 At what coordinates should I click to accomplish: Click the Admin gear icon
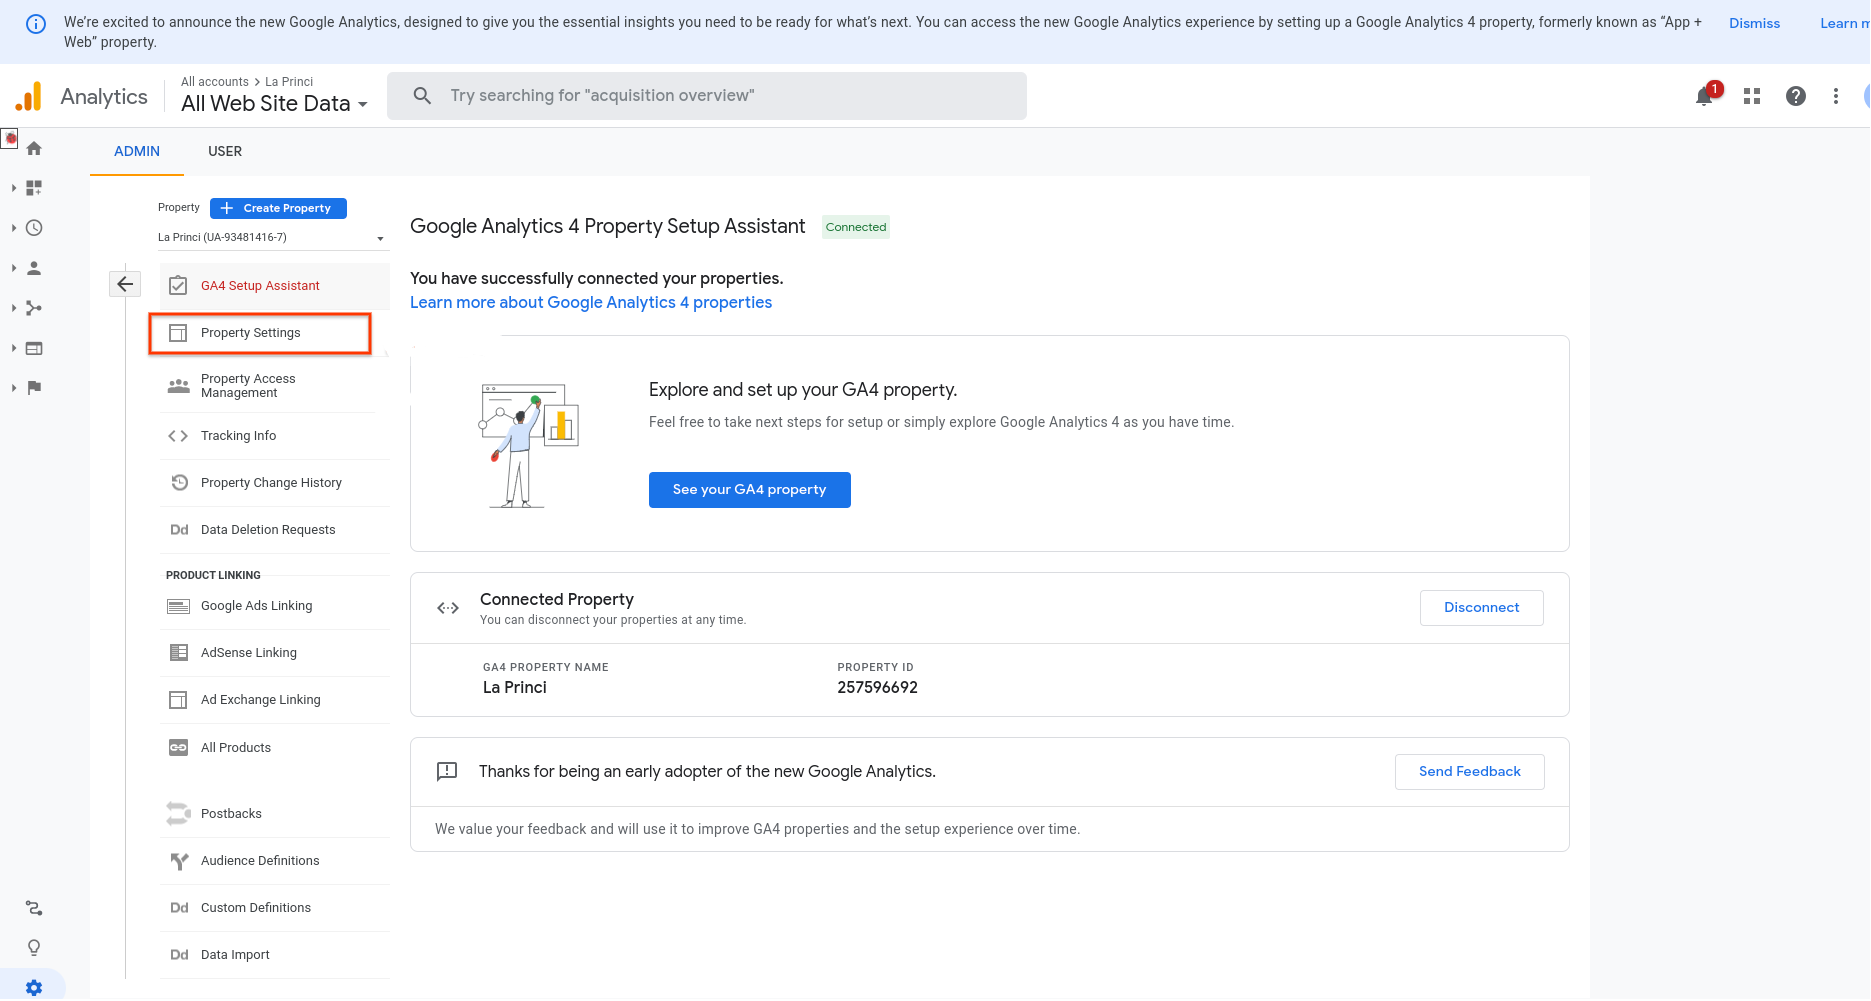pyautogui.click(x=34, y=988)
